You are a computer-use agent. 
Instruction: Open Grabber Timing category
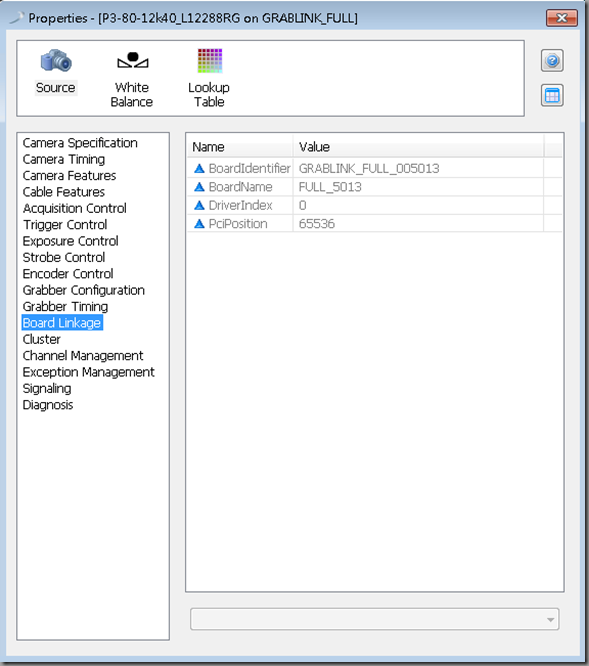pos(65,307)
